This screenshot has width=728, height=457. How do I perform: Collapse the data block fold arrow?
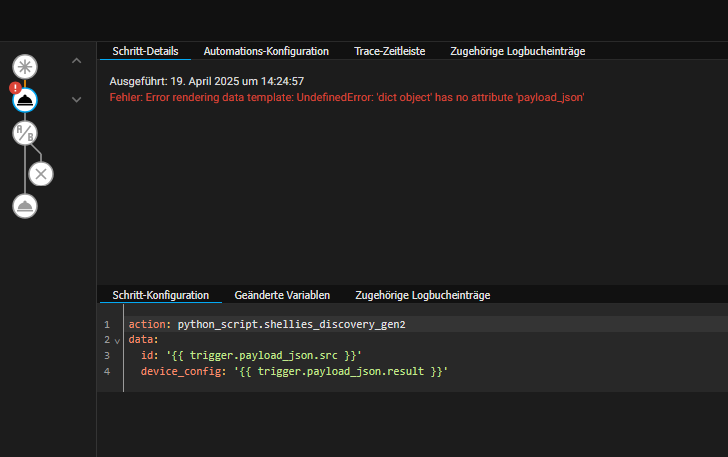(117, 341)
